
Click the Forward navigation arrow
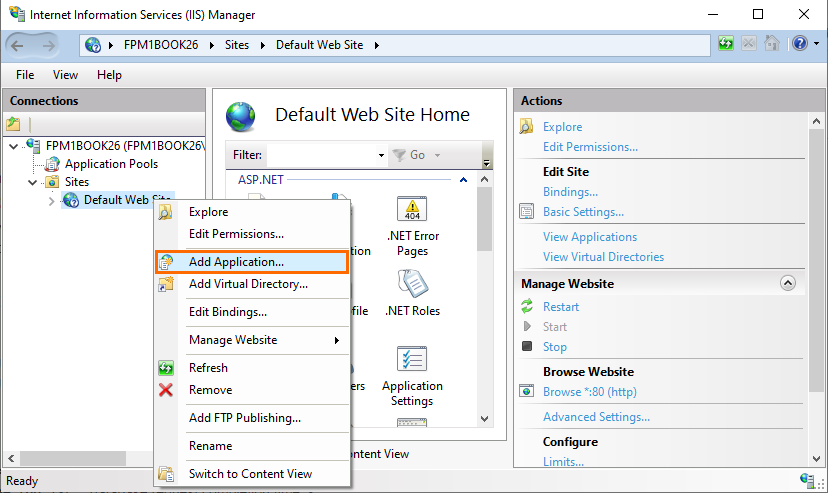pos(49,46)
